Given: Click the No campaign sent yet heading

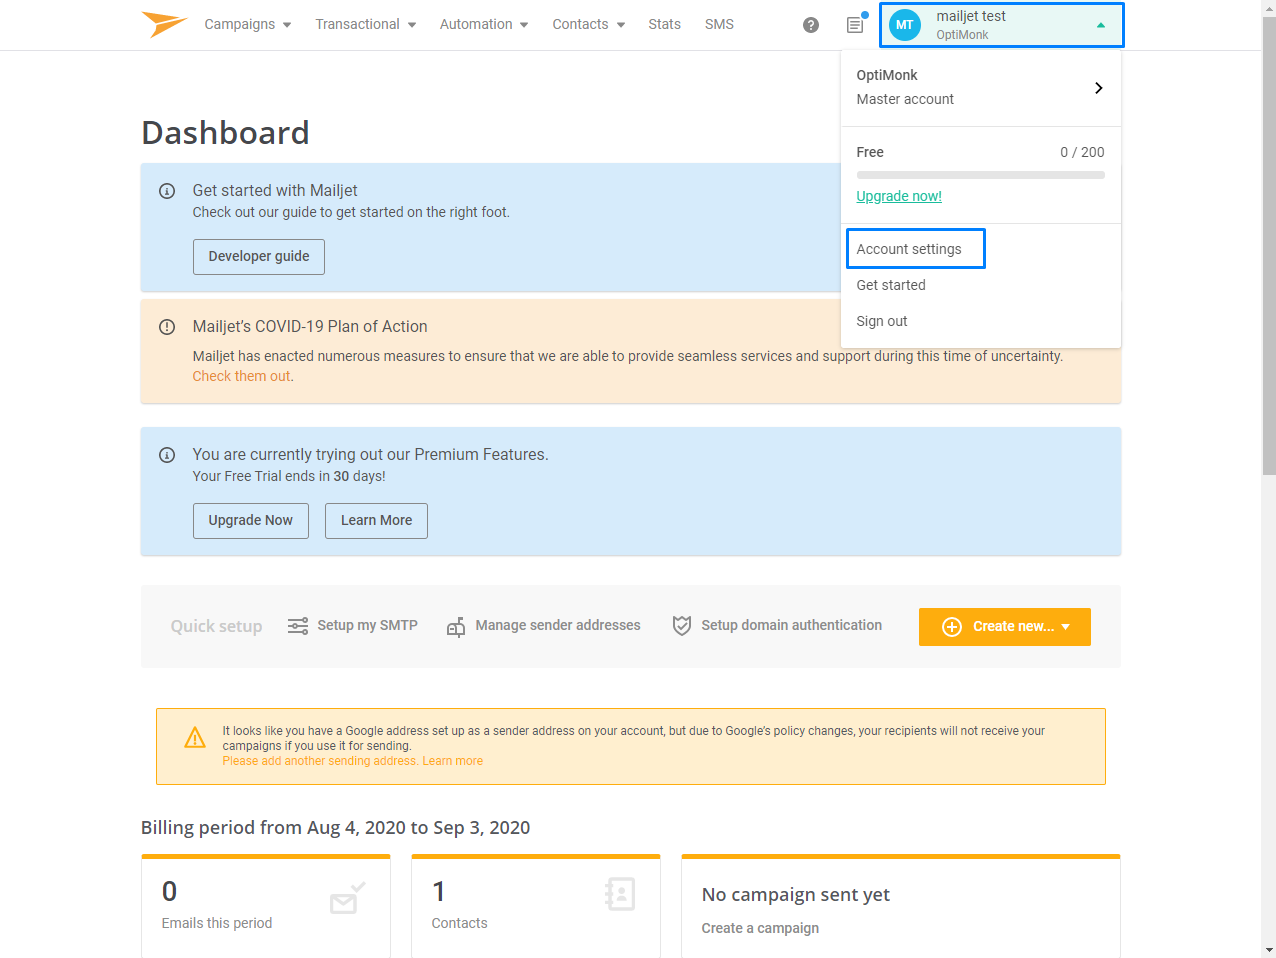Looking at the screenshot, I should [796, 895].
